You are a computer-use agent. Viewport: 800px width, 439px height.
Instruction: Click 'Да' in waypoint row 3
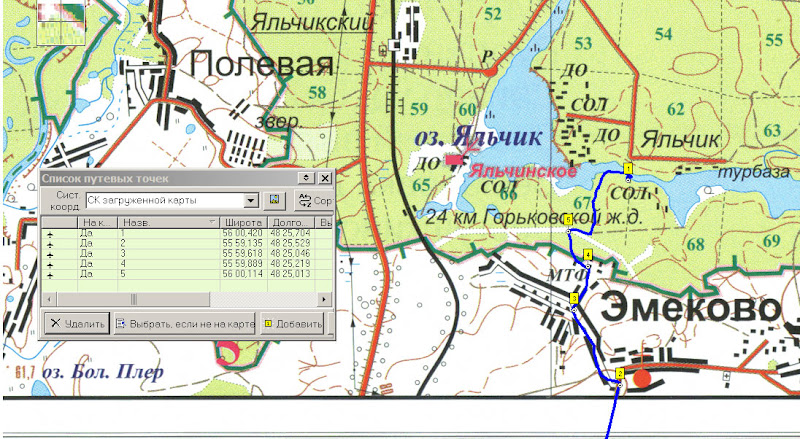86,254
